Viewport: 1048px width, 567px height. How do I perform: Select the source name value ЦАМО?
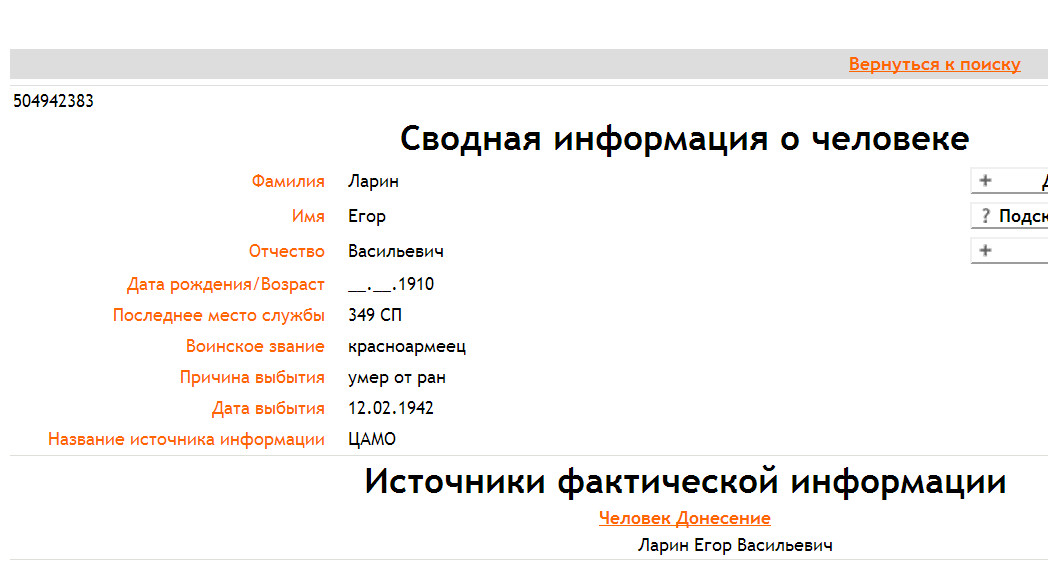tap(372, 440)
